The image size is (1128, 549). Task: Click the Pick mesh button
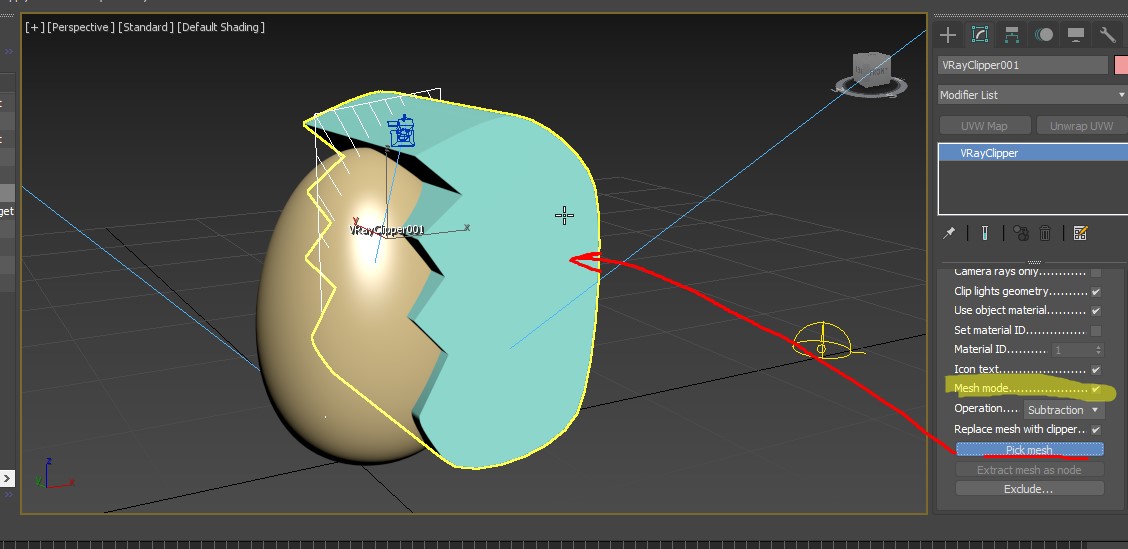pyautogui.click(x=1029, y=450)
